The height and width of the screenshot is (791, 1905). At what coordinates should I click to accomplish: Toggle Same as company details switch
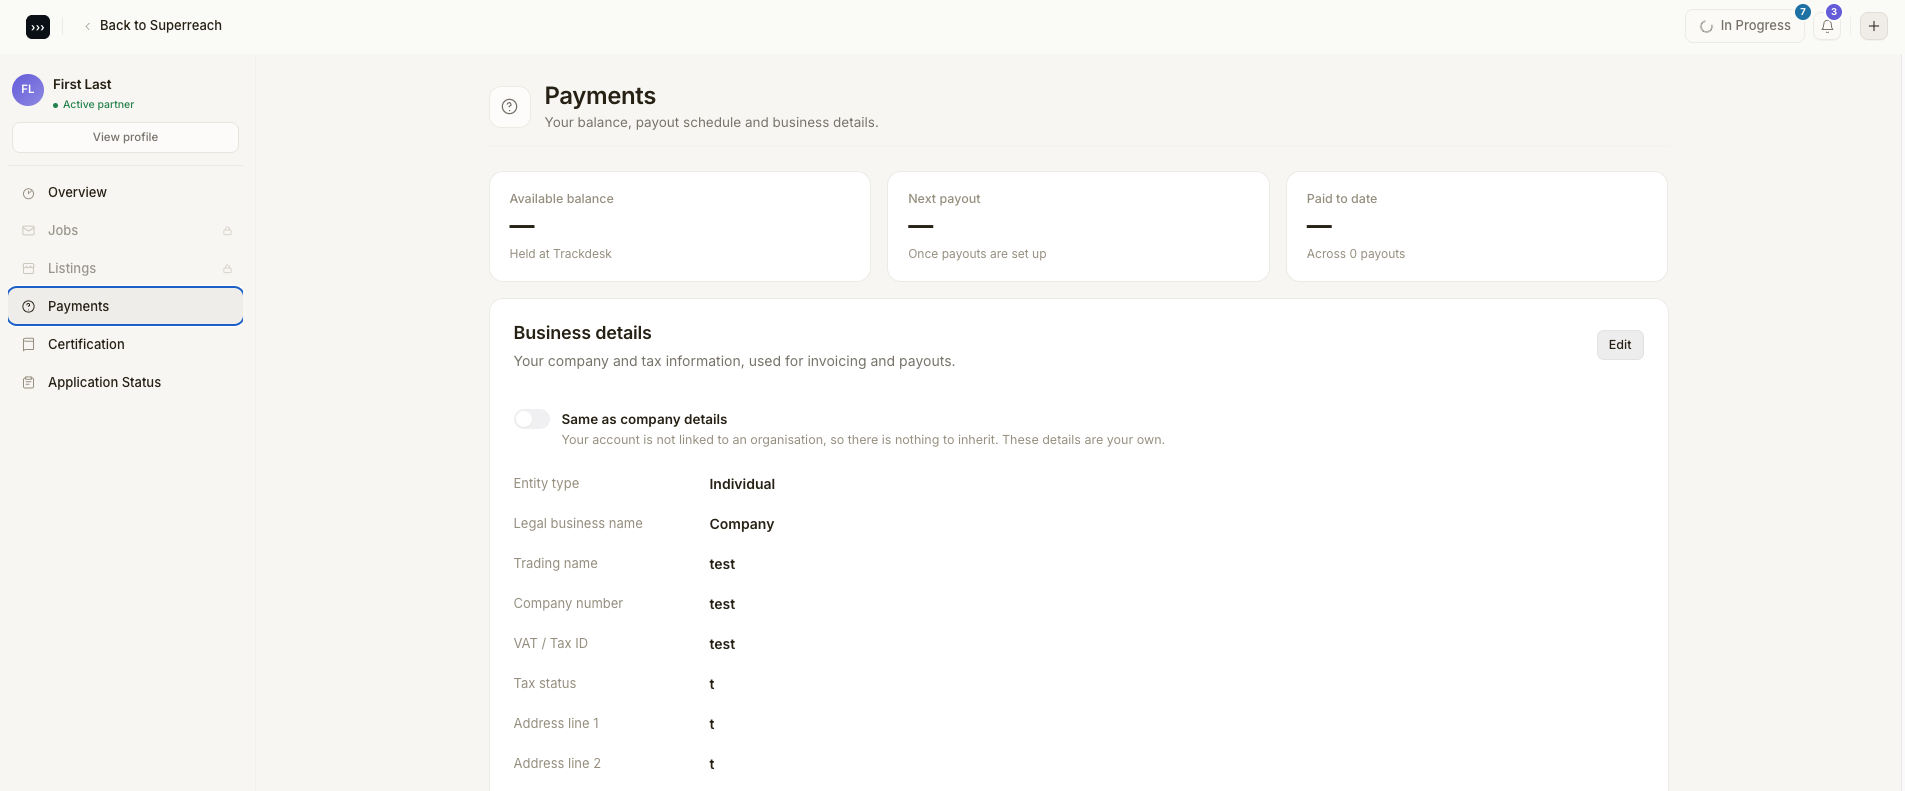(532, 419)
